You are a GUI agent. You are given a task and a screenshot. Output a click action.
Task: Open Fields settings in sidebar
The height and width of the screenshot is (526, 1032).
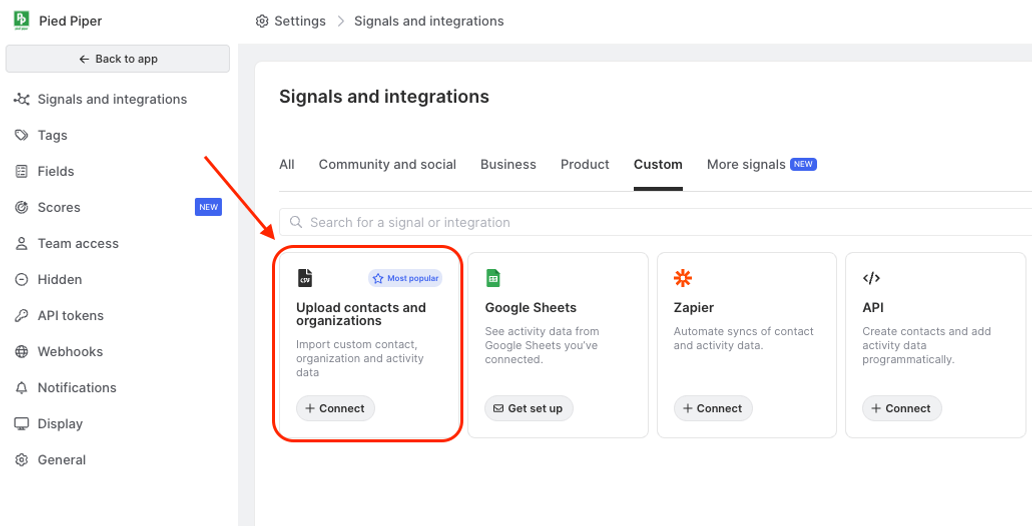point(56,171)
